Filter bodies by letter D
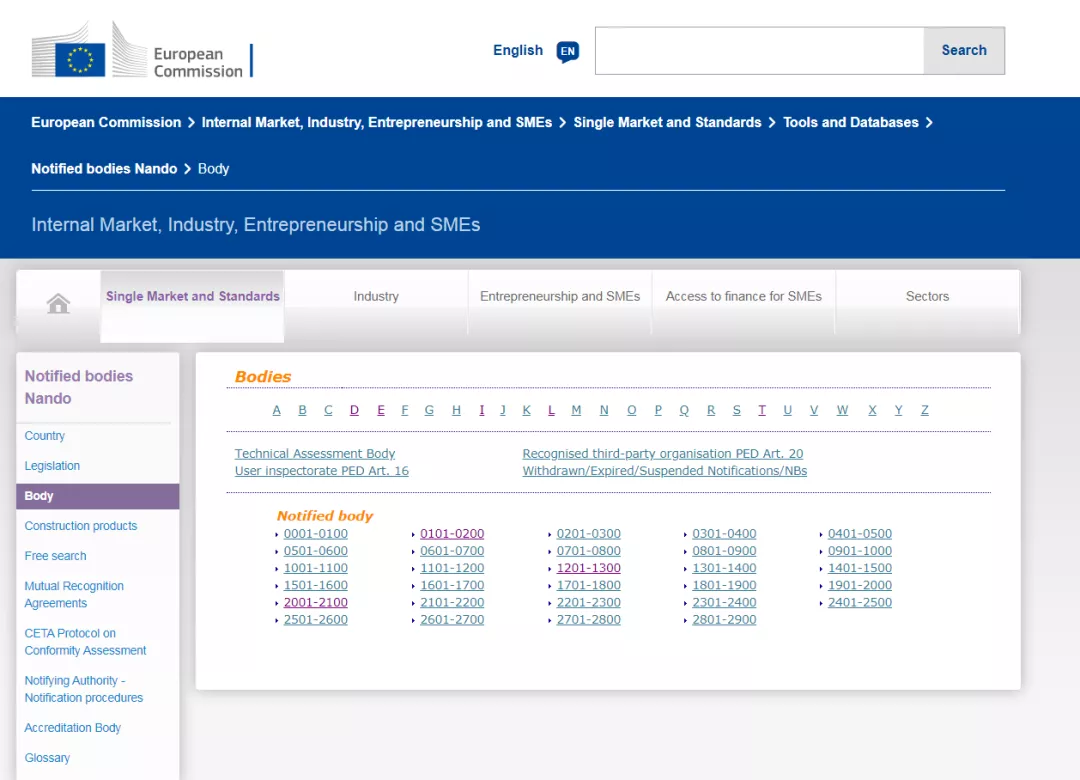The width and height of the screenshot is (1080, 780). tap(354, 410)
